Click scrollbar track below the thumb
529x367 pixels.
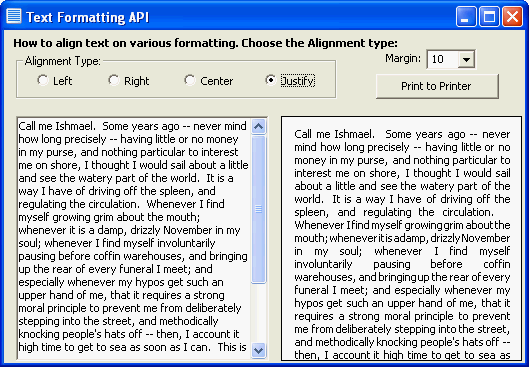click(258, 313)
